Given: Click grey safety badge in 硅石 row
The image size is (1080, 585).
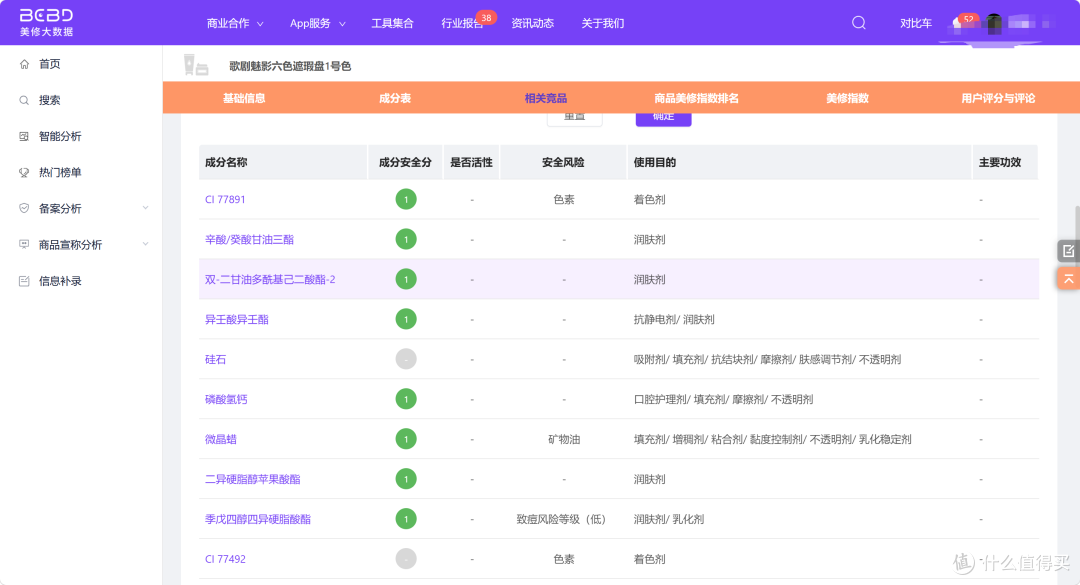Looking at the screenshot, I should 406,359.
